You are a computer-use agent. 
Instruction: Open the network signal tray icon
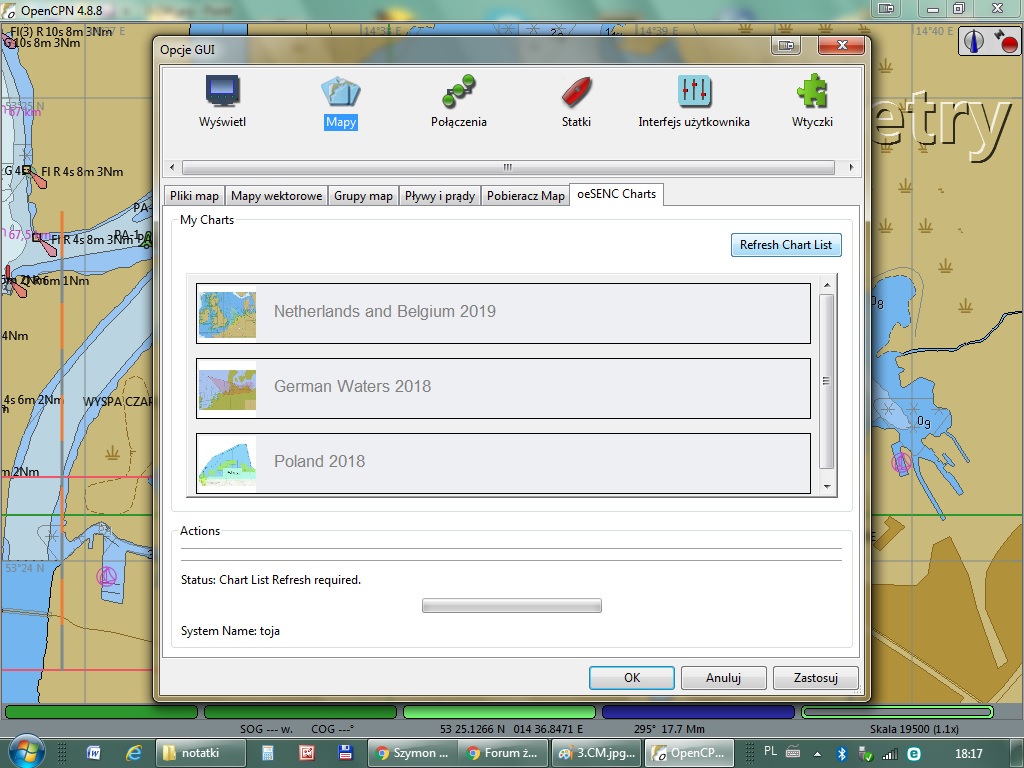point(889,754)
